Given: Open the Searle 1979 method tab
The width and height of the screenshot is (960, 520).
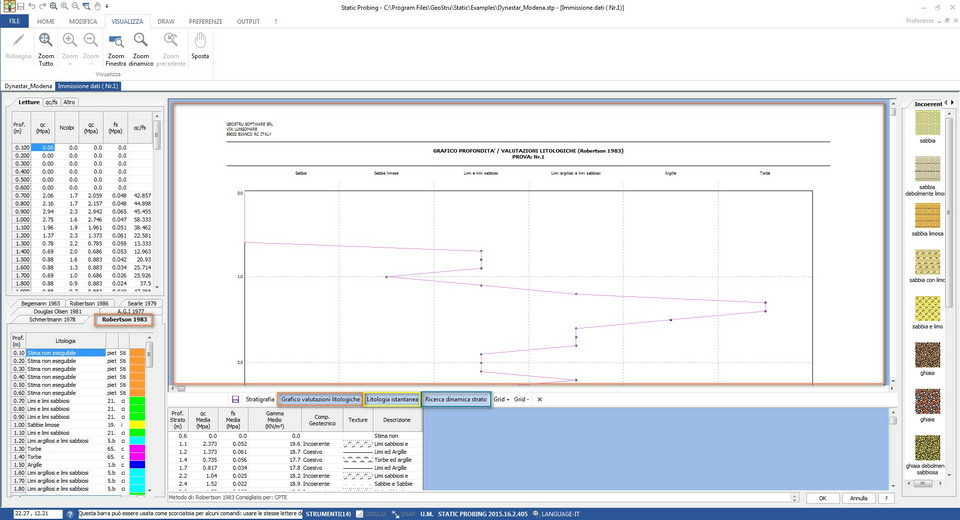Looking at the screenshot, I should click(141, 303).
